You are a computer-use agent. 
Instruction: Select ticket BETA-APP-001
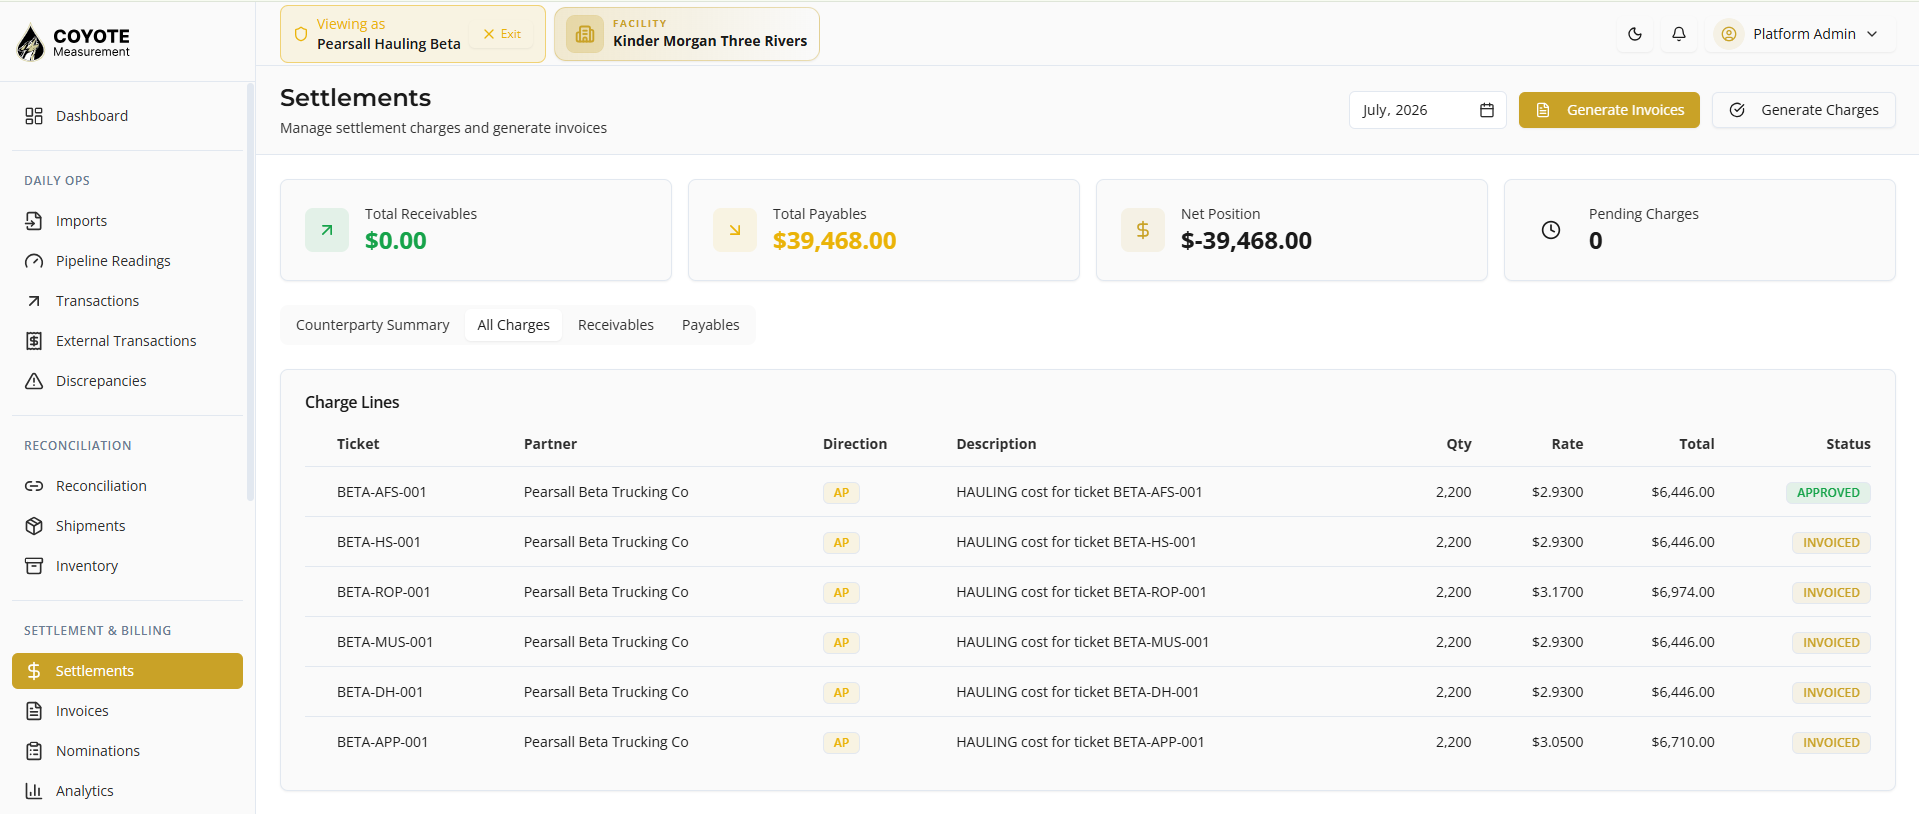pyautogui.click(x=1088, y=742)
